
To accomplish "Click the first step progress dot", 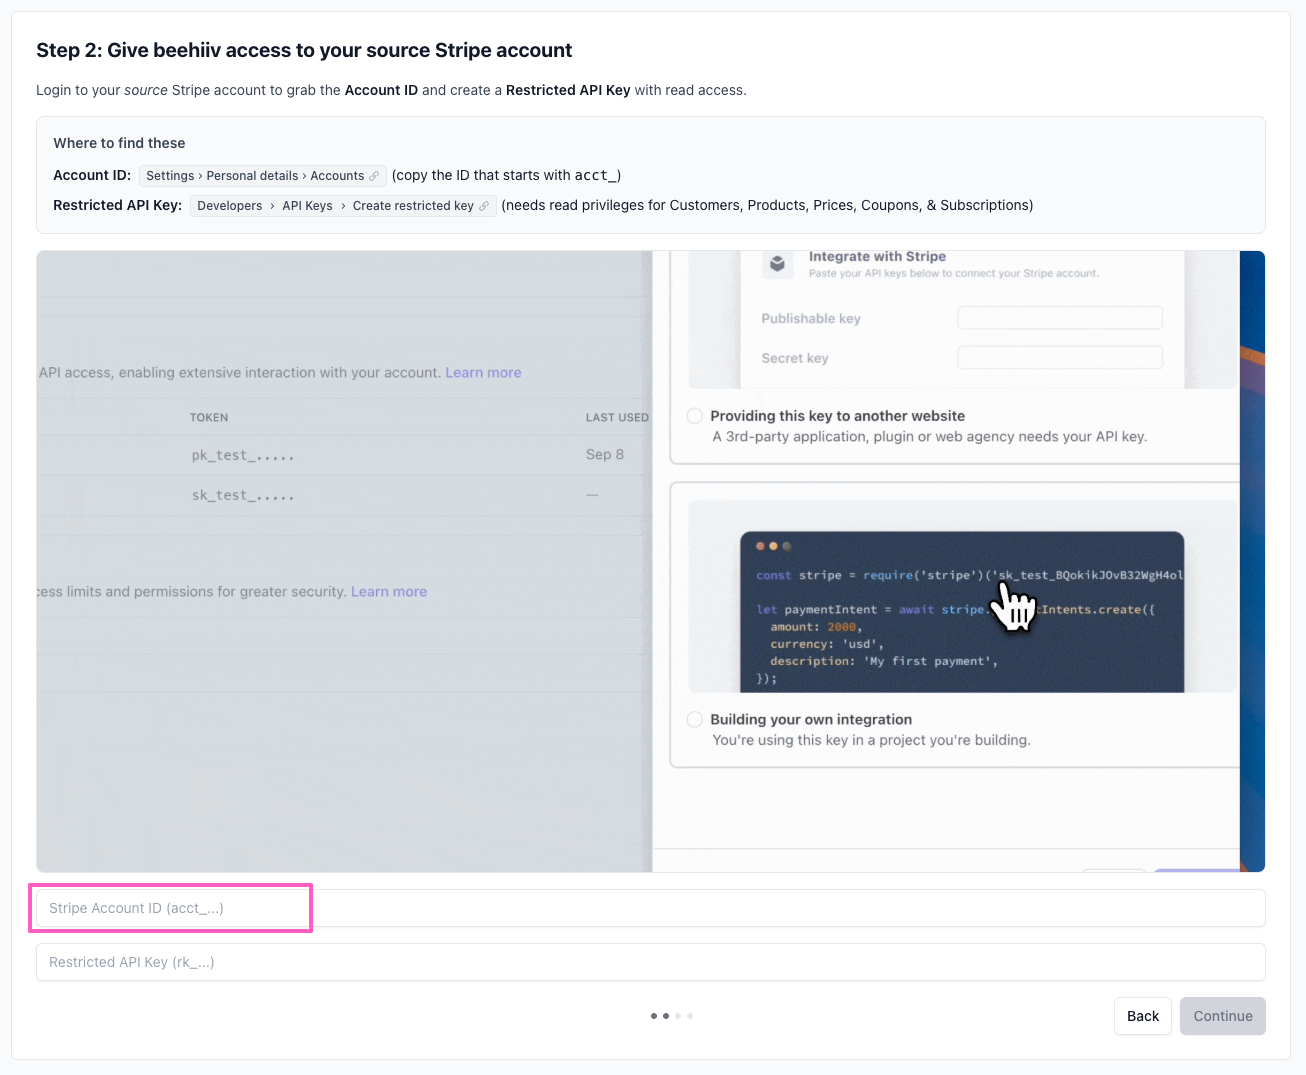I will coord(654,1016).
